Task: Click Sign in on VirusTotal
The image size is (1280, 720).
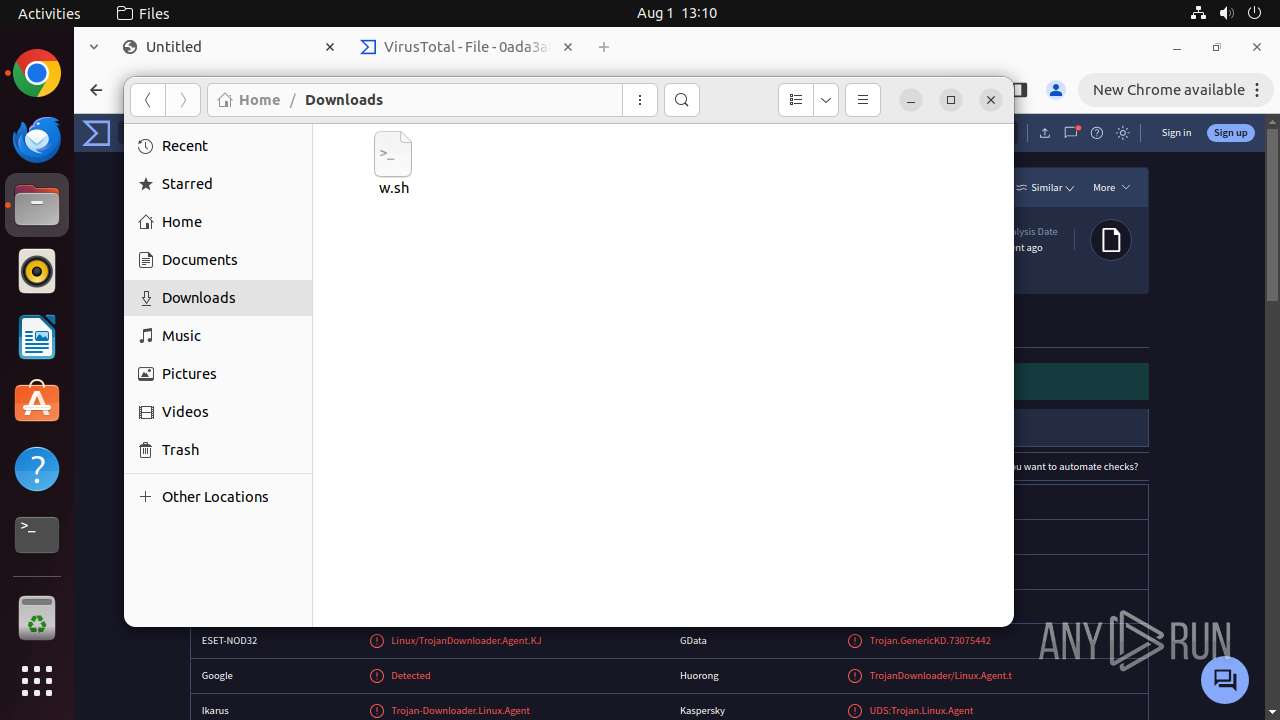Action: 1176,132
